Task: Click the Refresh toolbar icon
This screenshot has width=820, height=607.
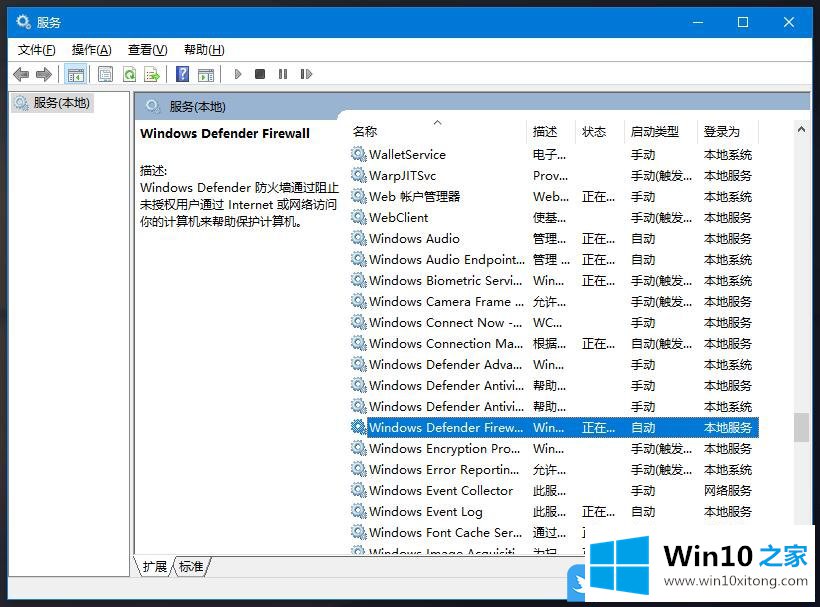Action: (129, 74)
